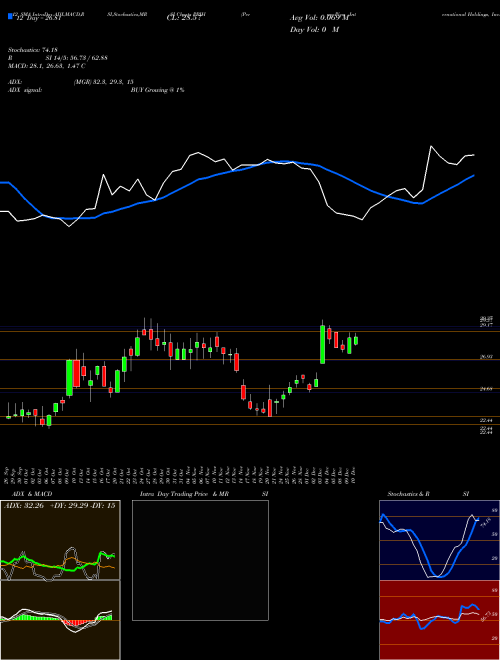Viewport: 500px width, 660px height.
Task: Click the blue stochastics mini chart panel
Action: [x=439, y=540]
